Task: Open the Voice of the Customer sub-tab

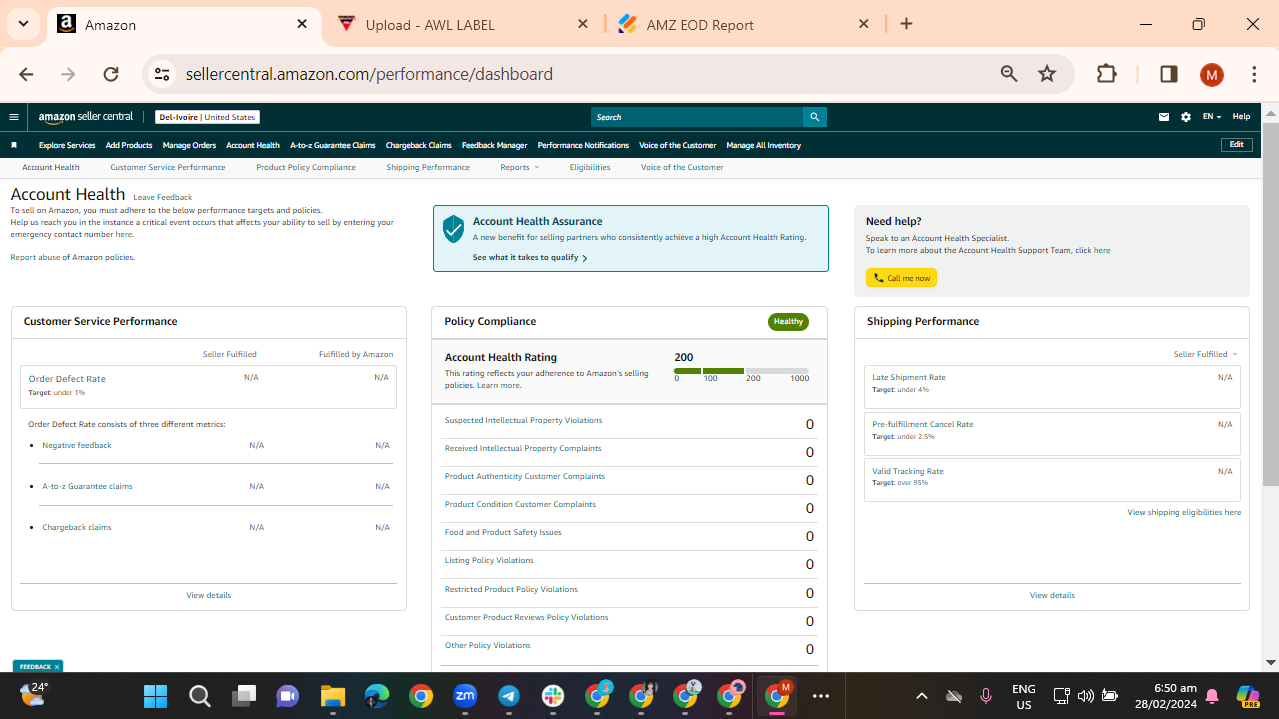Action: (682, 167)
